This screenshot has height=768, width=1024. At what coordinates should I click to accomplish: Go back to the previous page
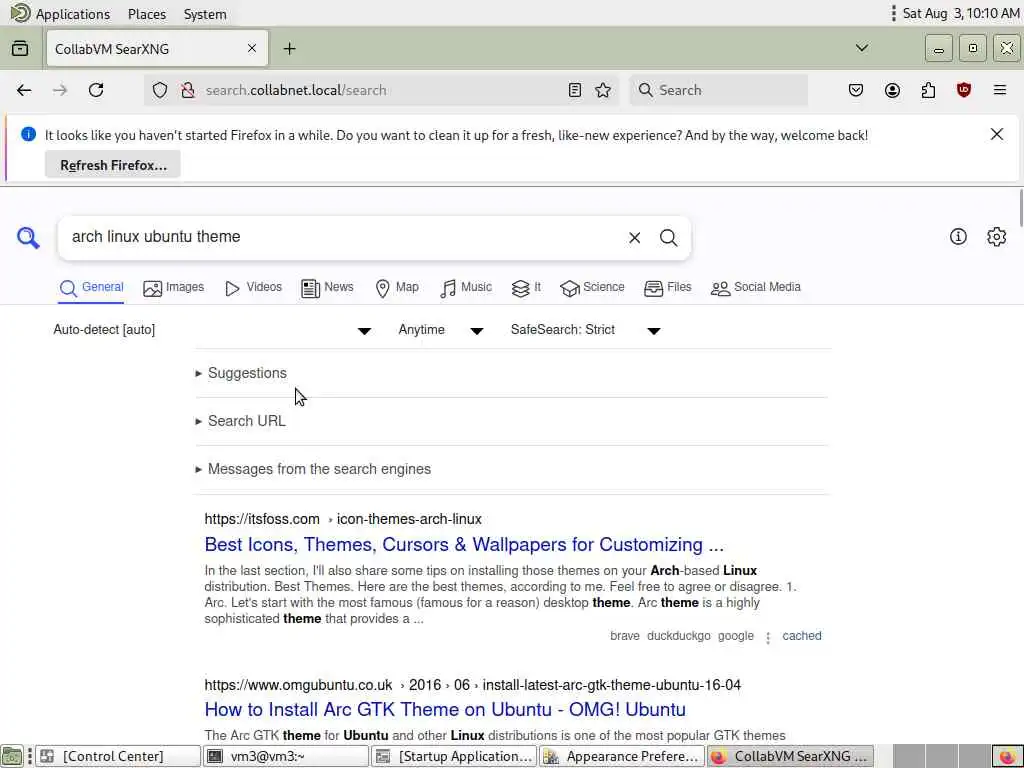click(x=24, y=90)
